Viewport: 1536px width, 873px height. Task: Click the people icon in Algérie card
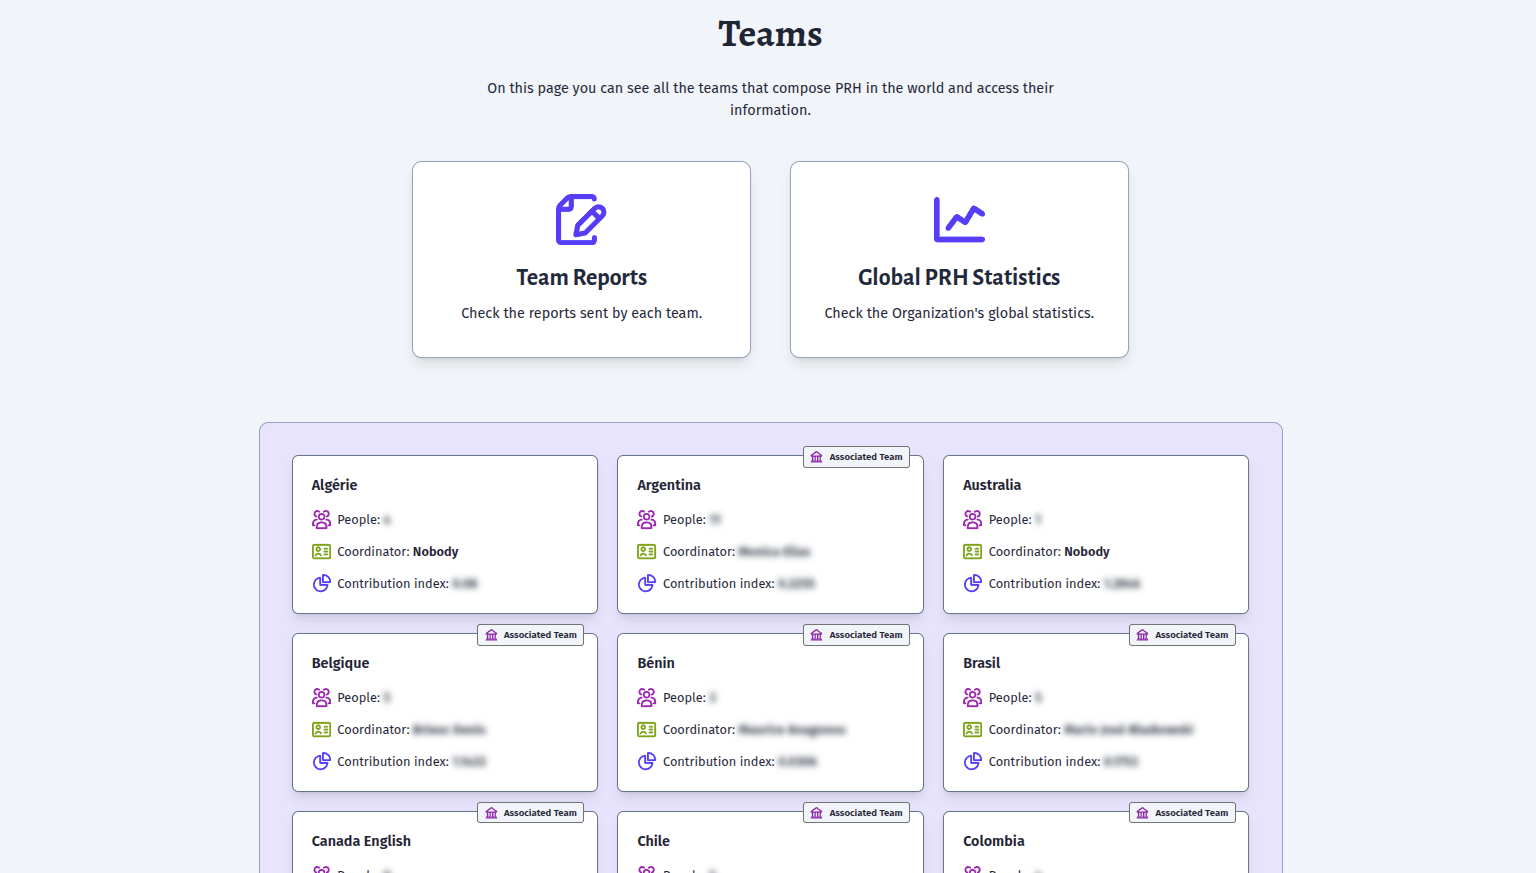pyautogui.click(x=321, y=519)
